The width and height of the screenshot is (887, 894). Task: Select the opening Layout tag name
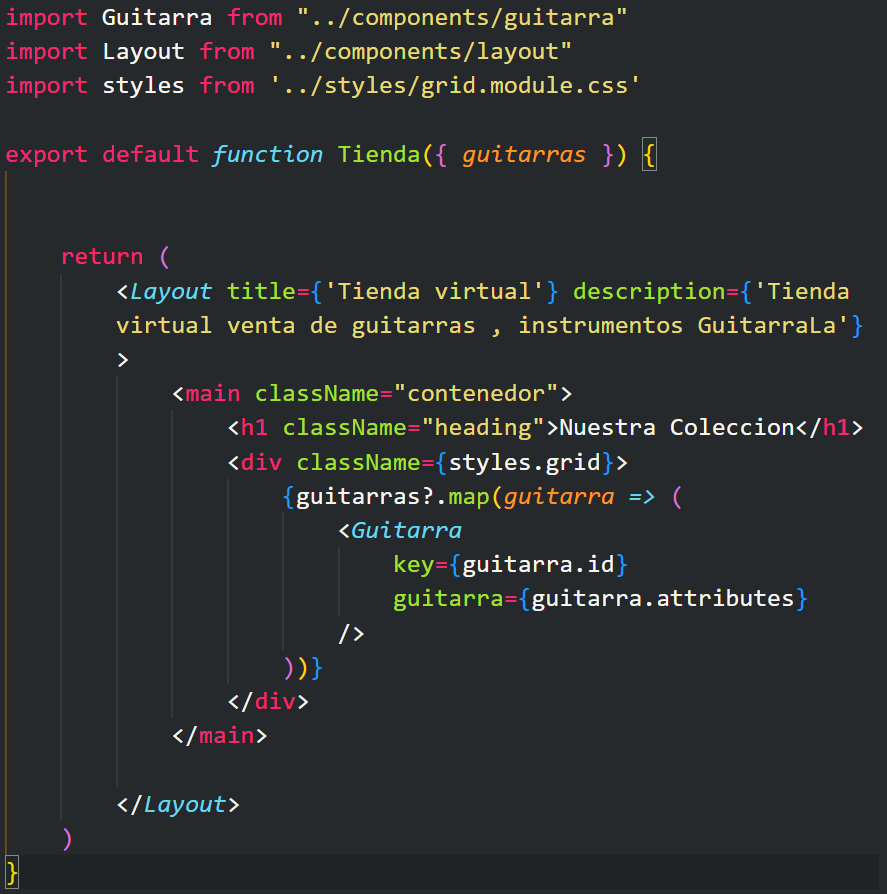[171, 291]
